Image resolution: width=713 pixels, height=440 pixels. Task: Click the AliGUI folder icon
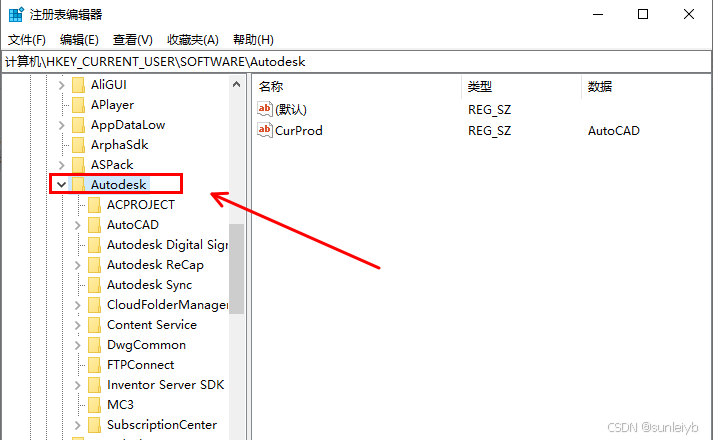79,85
